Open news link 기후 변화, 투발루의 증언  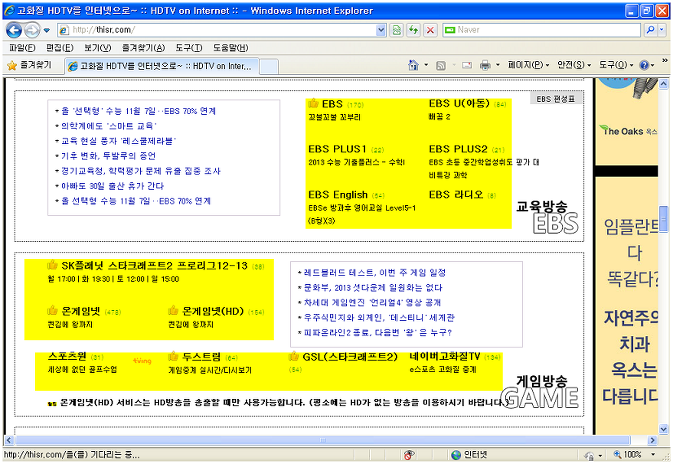point(108,156)
